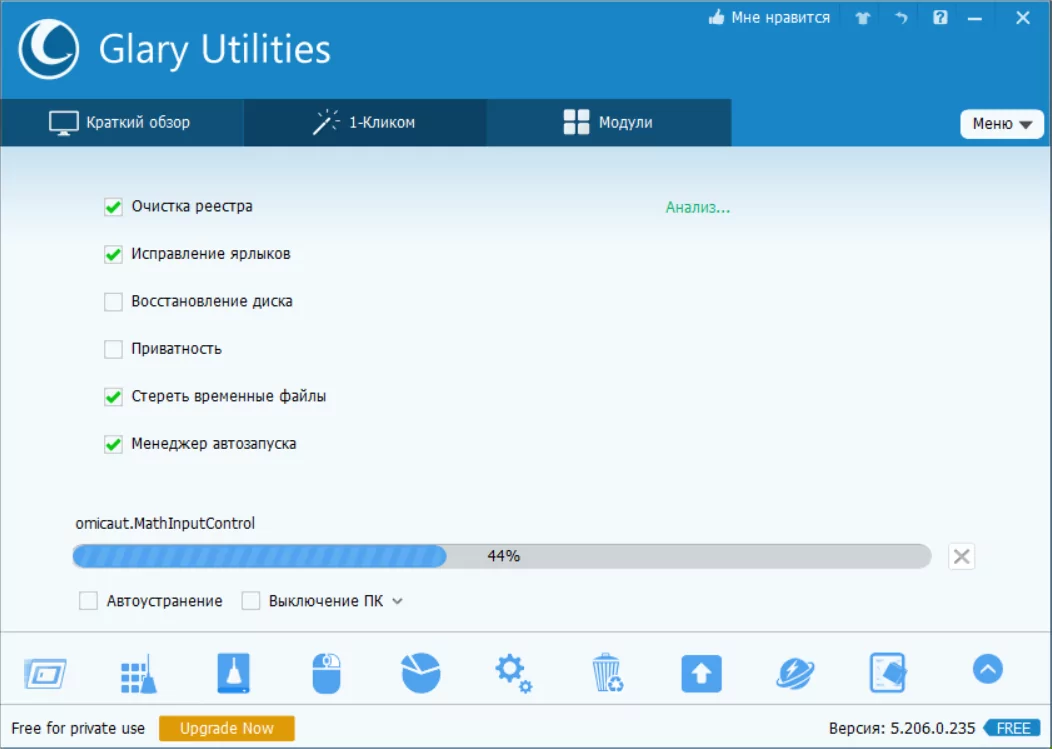Click the green Анализ... status text

click(x=698, y=208)
